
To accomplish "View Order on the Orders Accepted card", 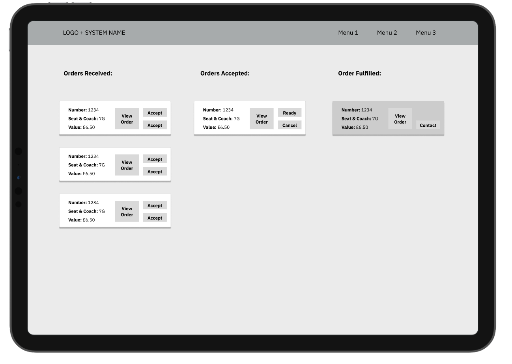I will (x=262, y=119).
